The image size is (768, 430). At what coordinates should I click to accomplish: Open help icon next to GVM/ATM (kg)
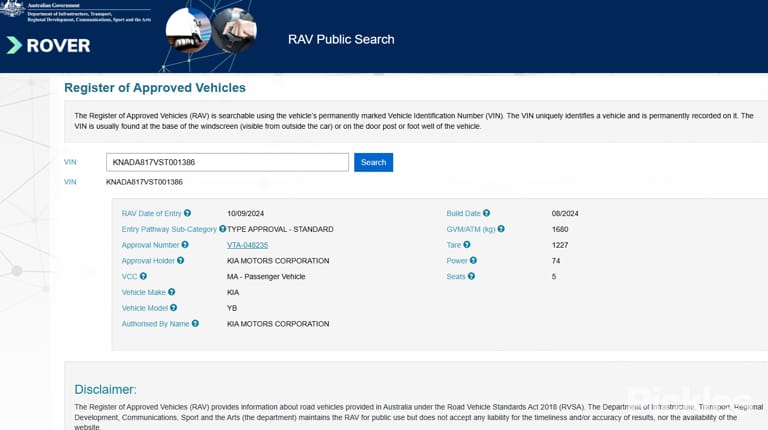tap(501, 229)
